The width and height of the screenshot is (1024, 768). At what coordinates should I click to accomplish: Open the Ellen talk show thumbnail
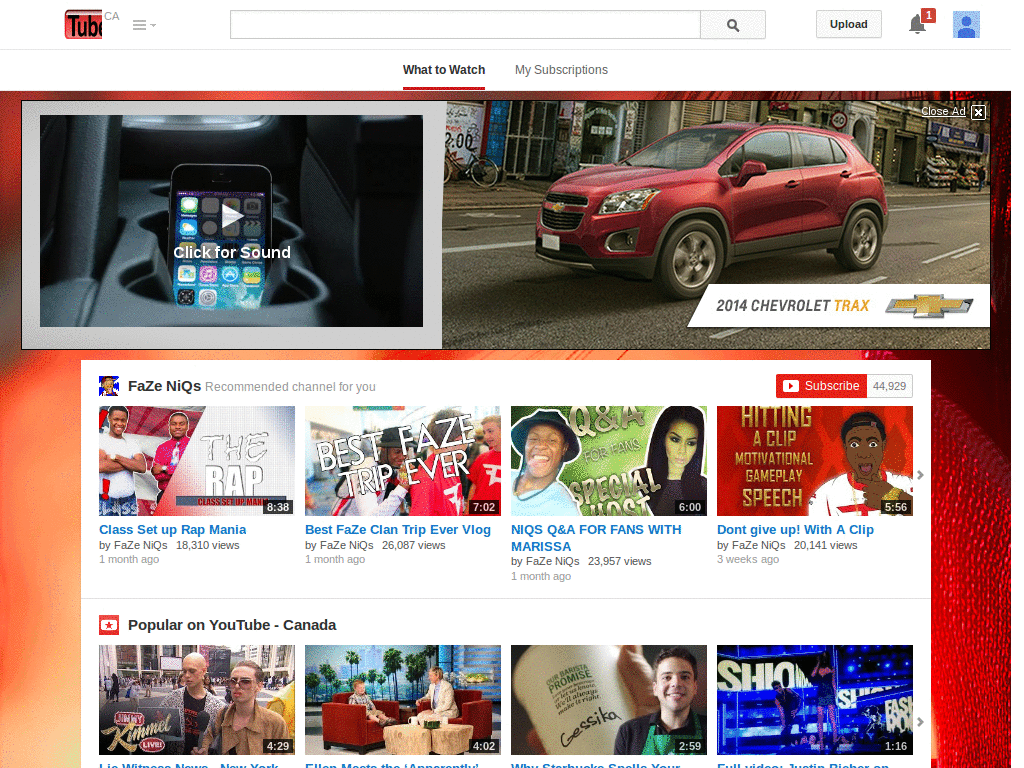(403, 700)
